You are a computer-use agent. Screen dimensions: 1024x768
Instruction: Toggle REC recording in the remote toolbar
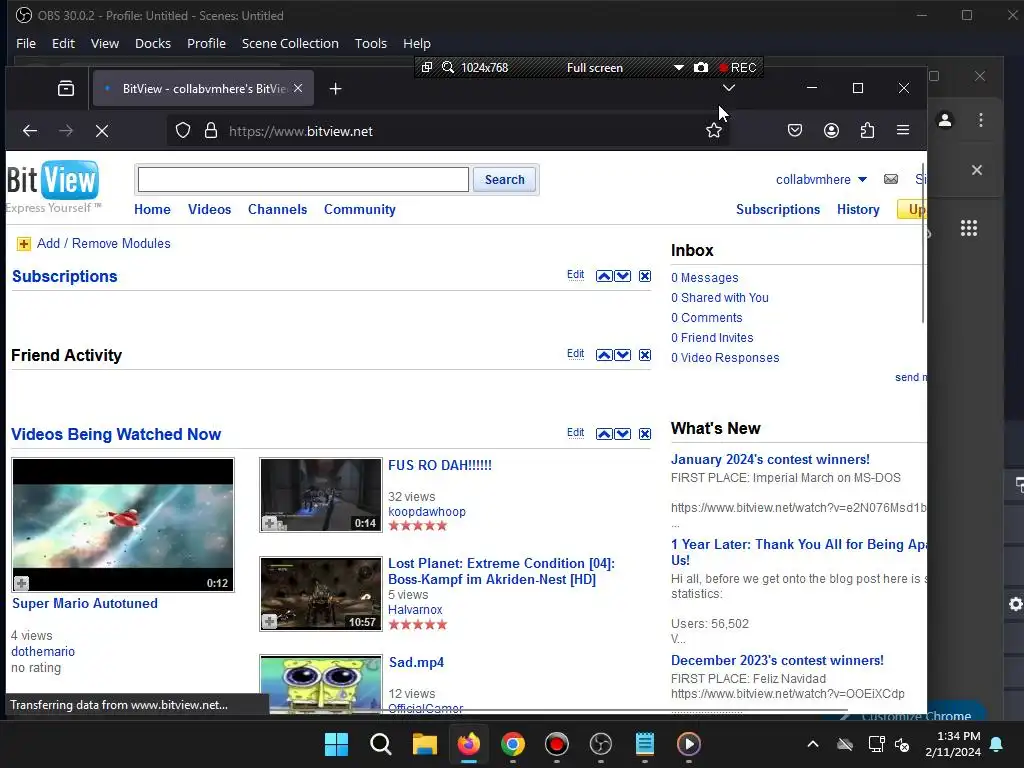coord(737,67)
